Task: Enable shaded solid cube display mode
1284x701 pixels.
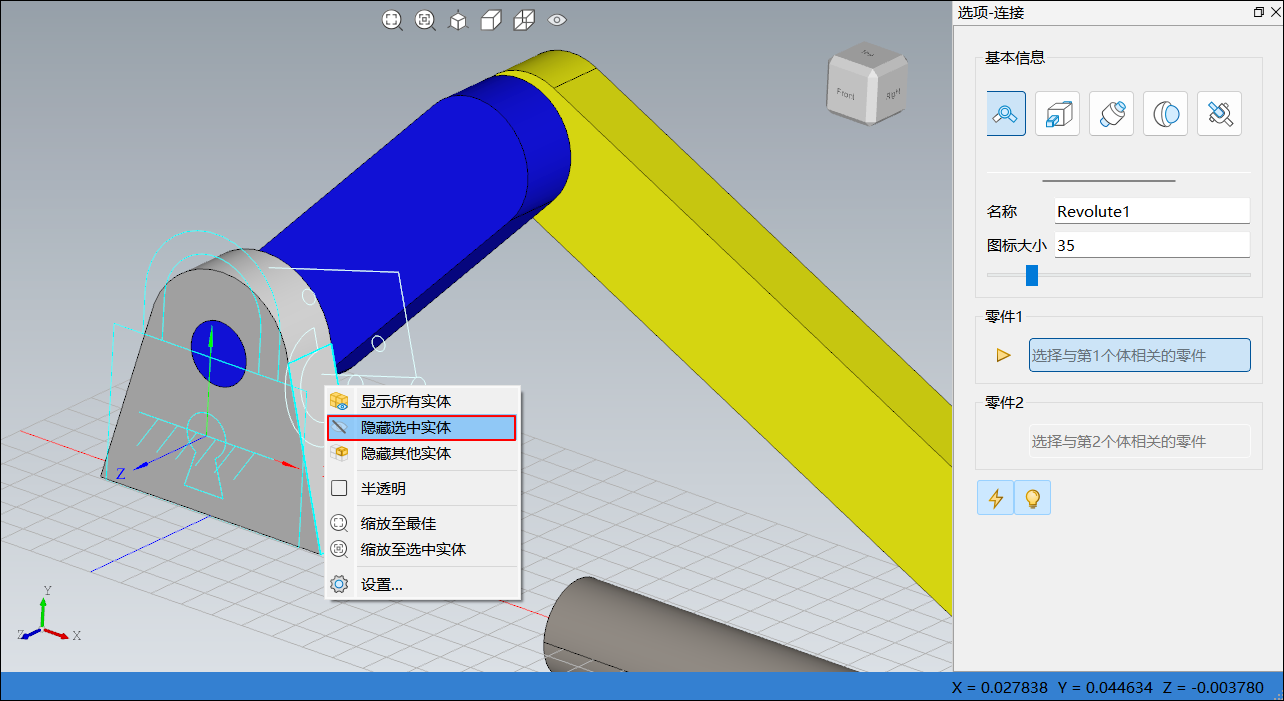Action: 491,20
